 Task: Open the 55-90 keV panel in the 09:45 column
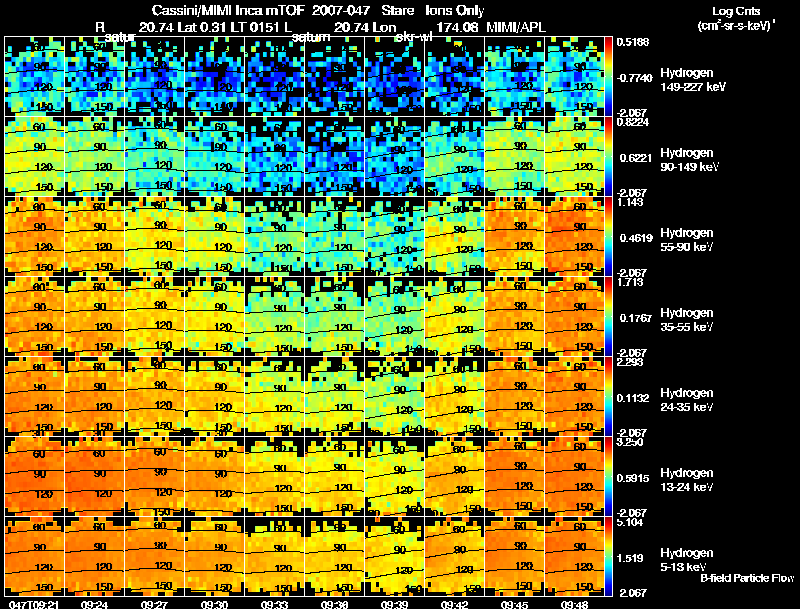tap(514, 237)
